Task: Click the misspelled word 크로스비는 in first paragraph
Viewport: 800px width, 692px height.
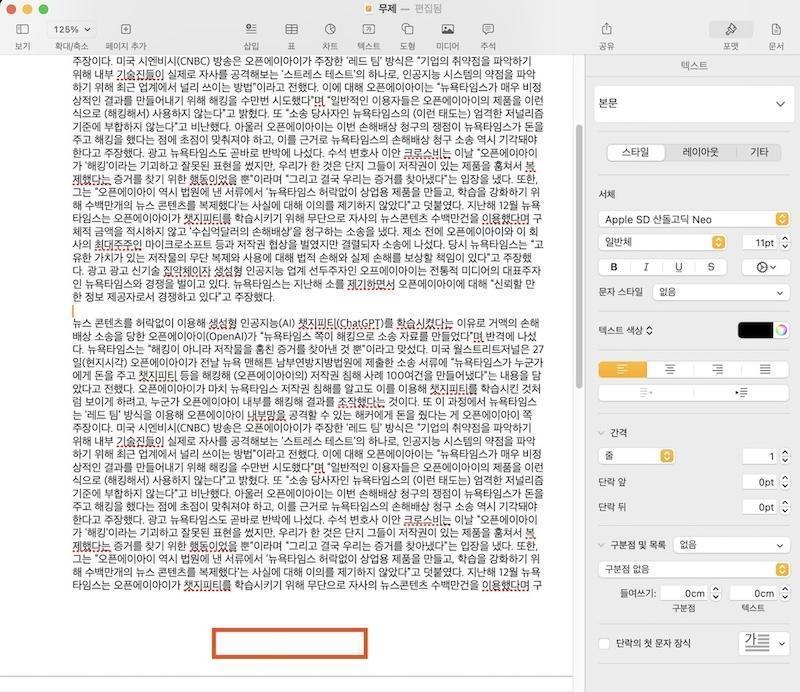Action: 427,153
